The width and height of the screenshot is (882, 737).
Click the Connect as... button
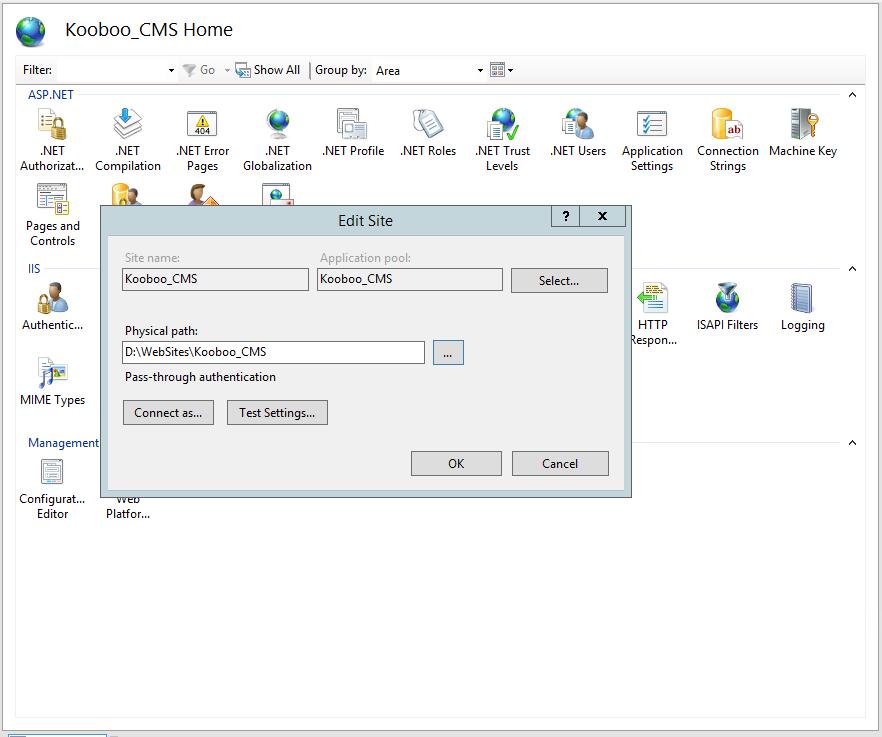point(168,412)
